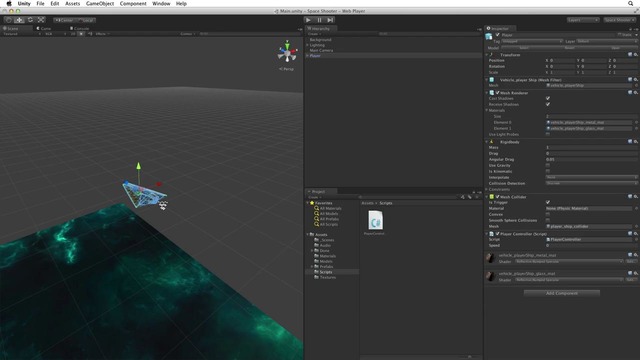The height and width of the screenshot is (360, 640).
Task: Open the Component menu
Action: coord(133,3)
